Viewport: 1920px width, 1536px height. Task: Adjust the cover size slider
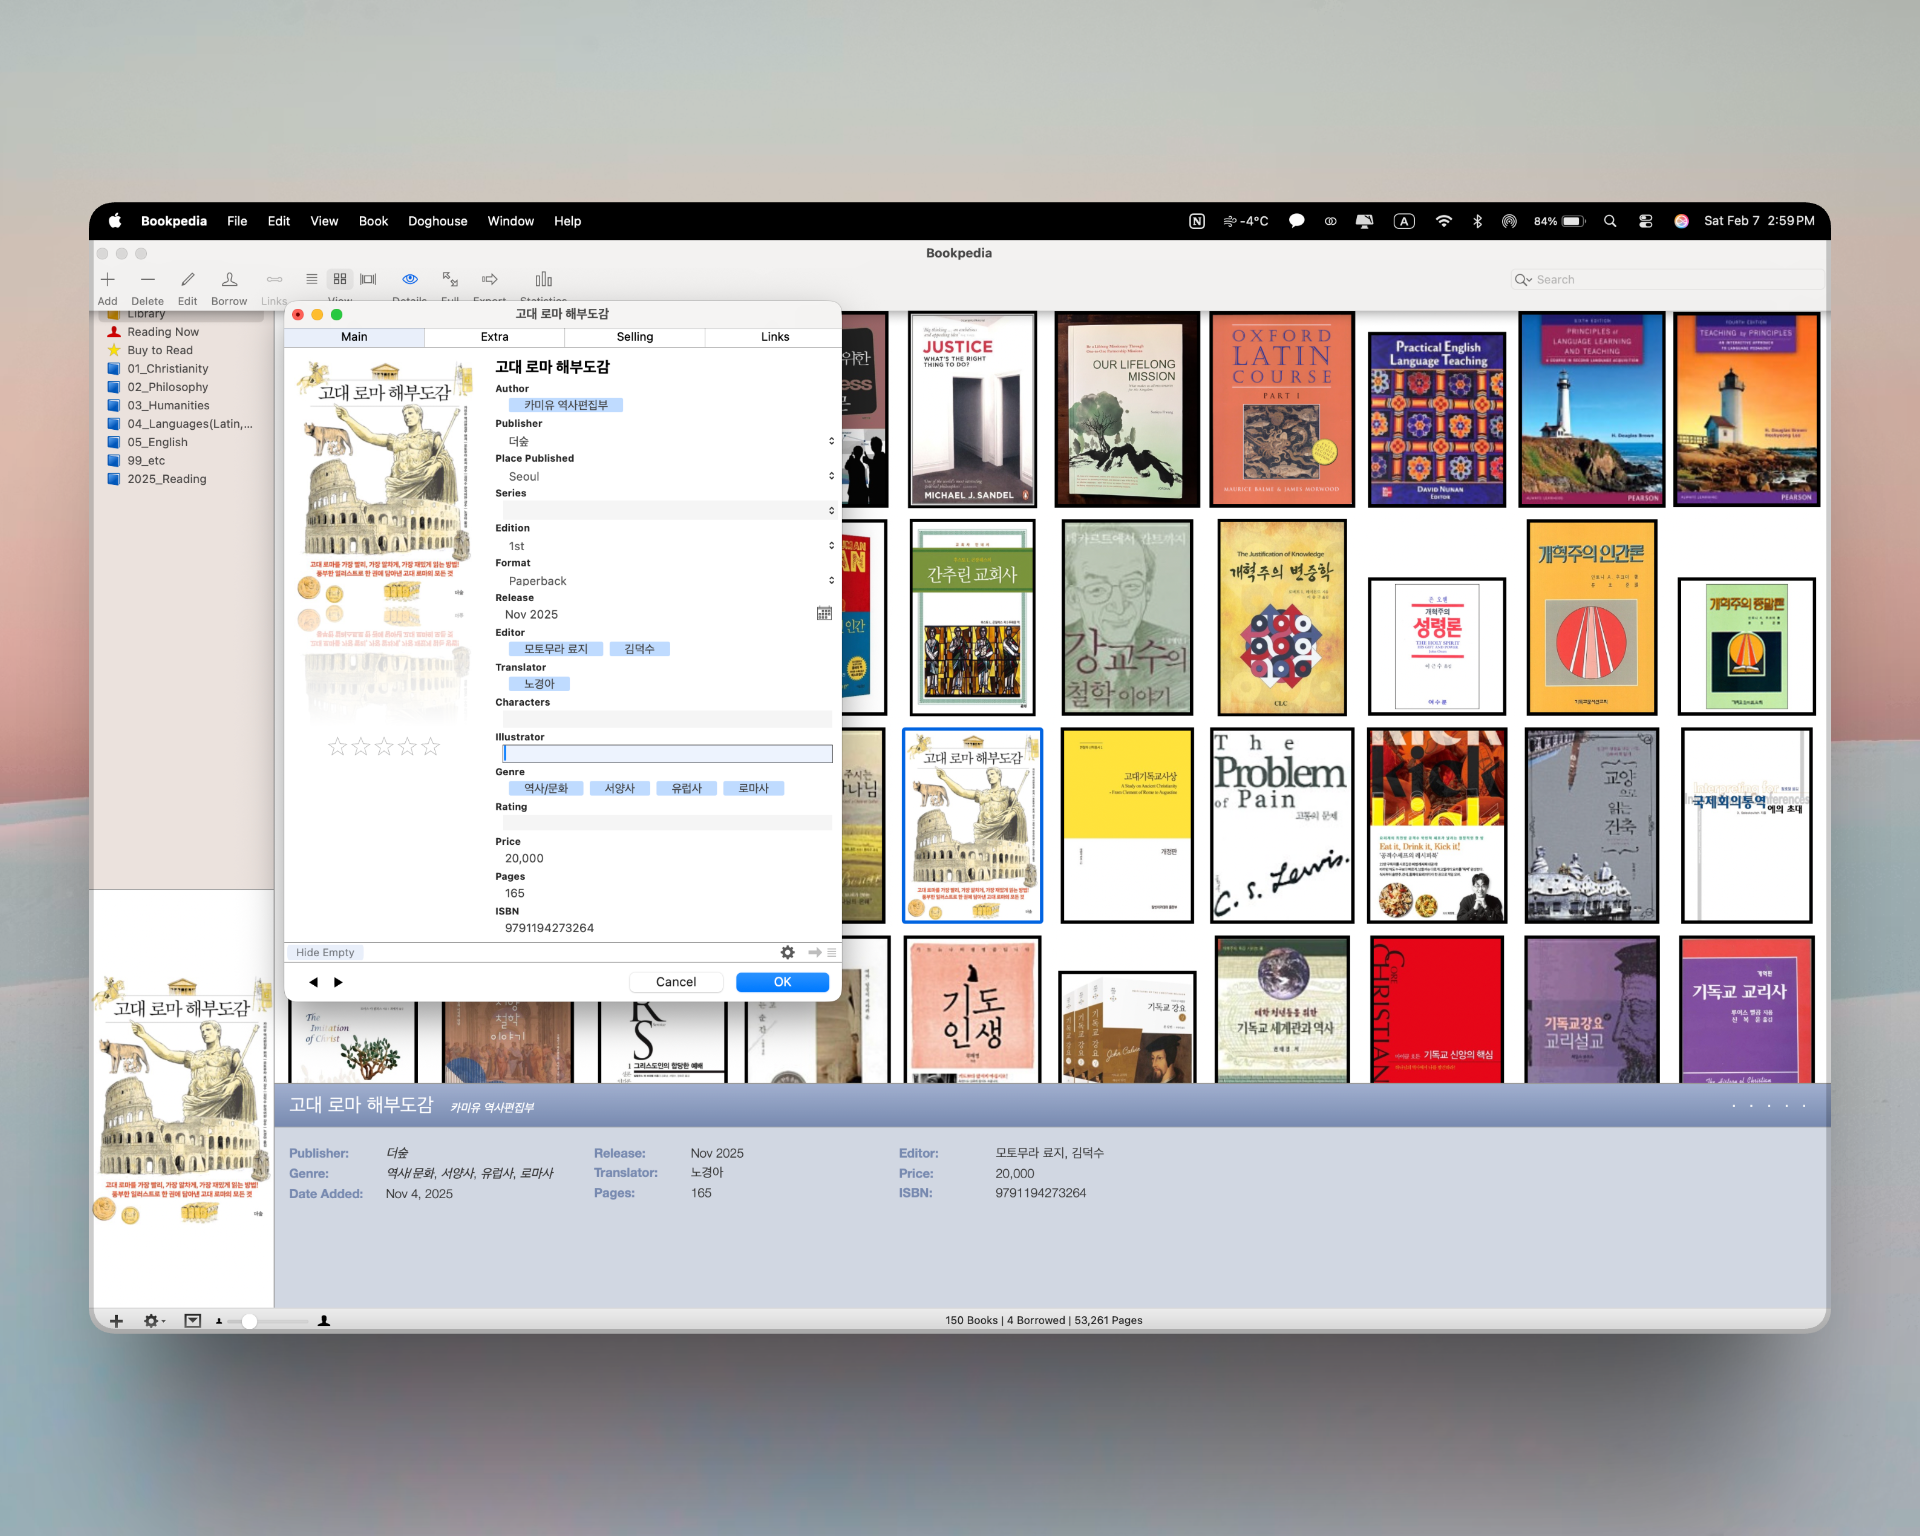pyautogui.click(x=250, y=1321)
